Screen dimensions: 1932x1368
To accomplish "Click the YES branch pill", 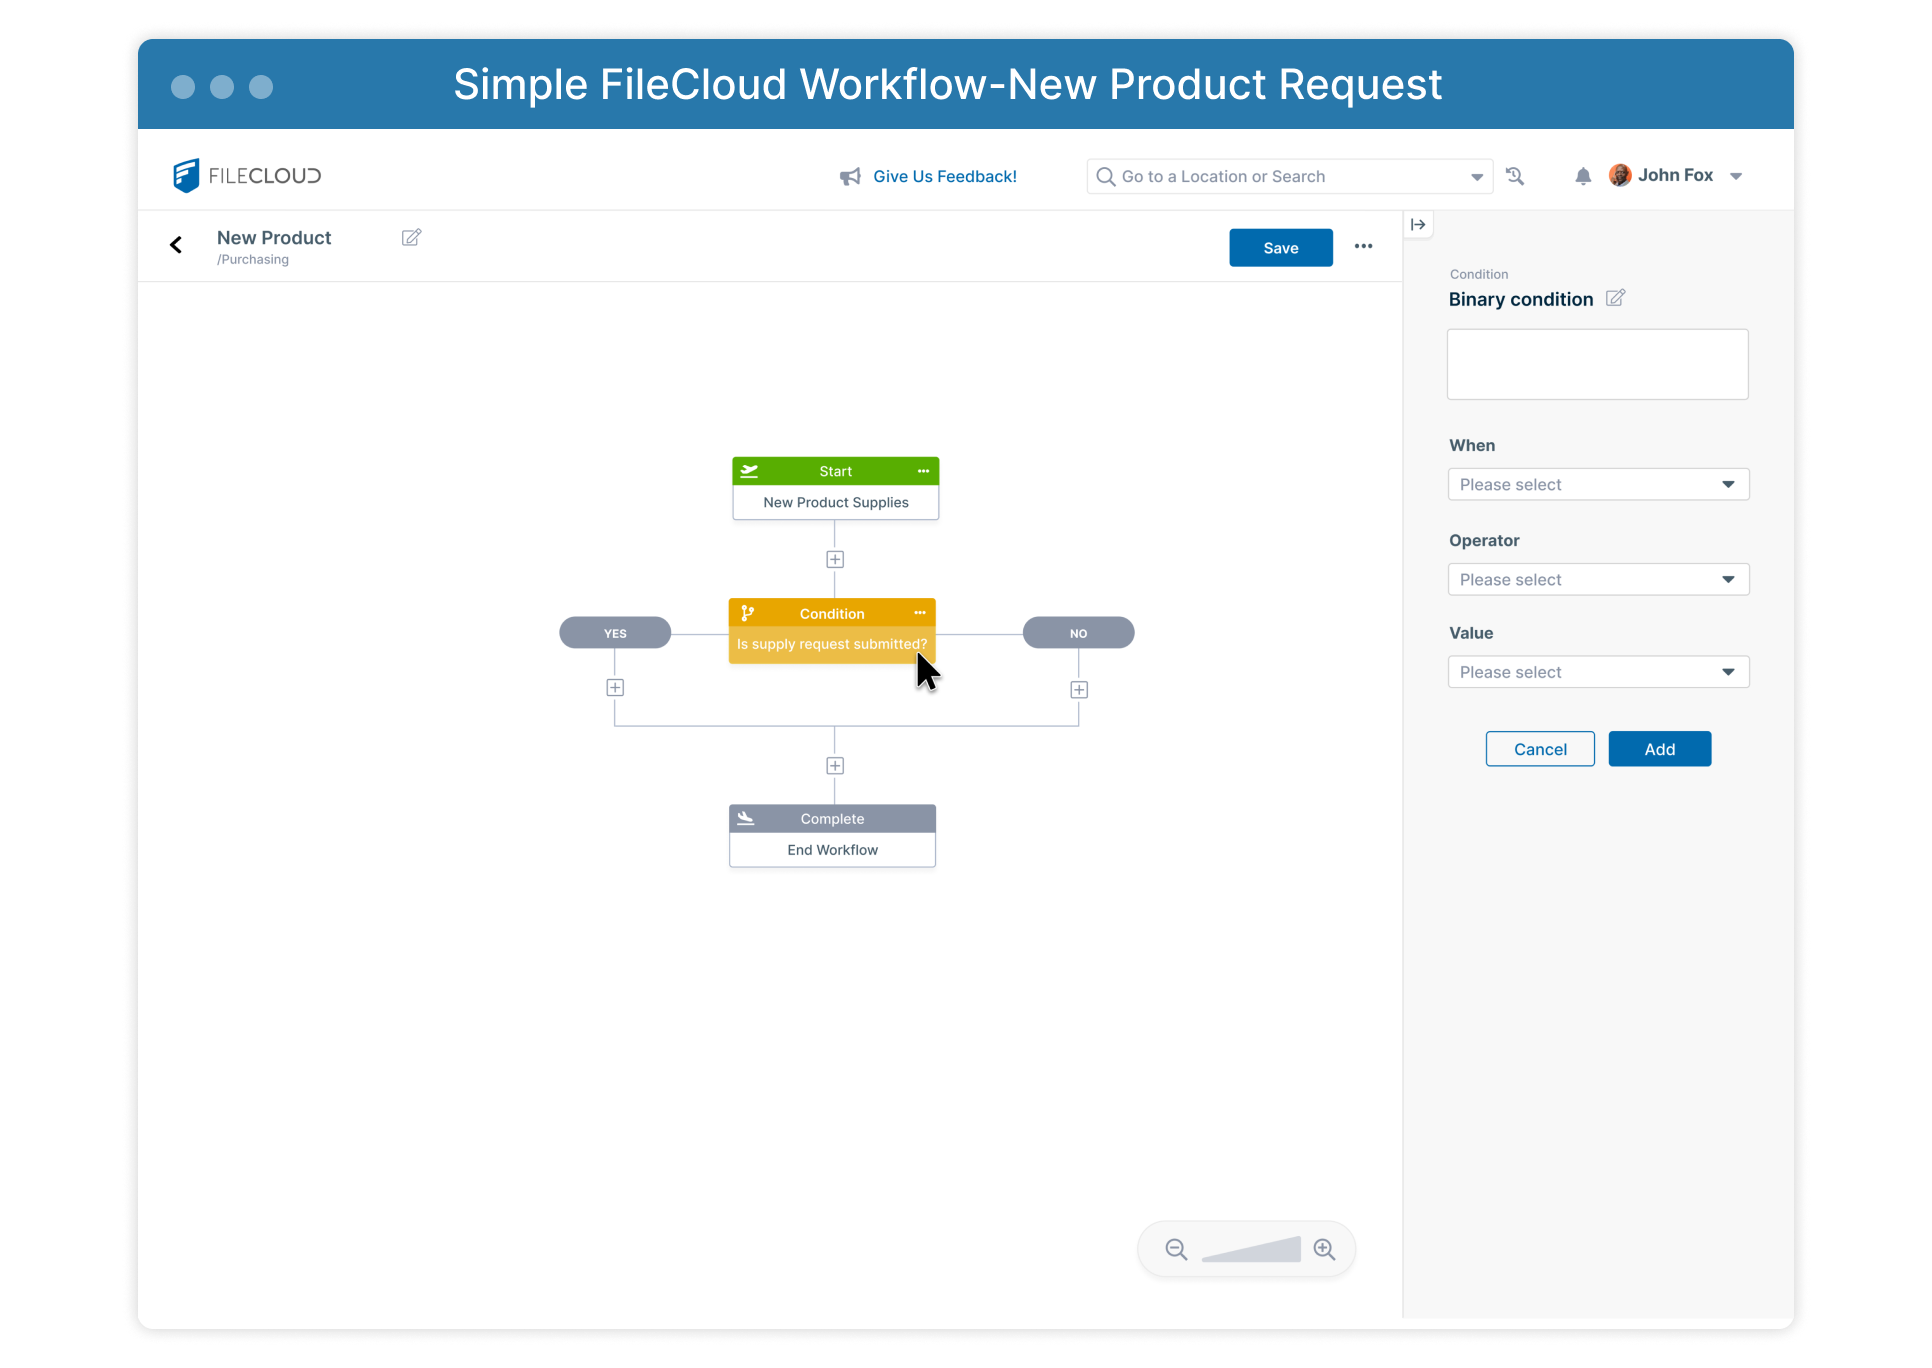I will click(615, 633).
